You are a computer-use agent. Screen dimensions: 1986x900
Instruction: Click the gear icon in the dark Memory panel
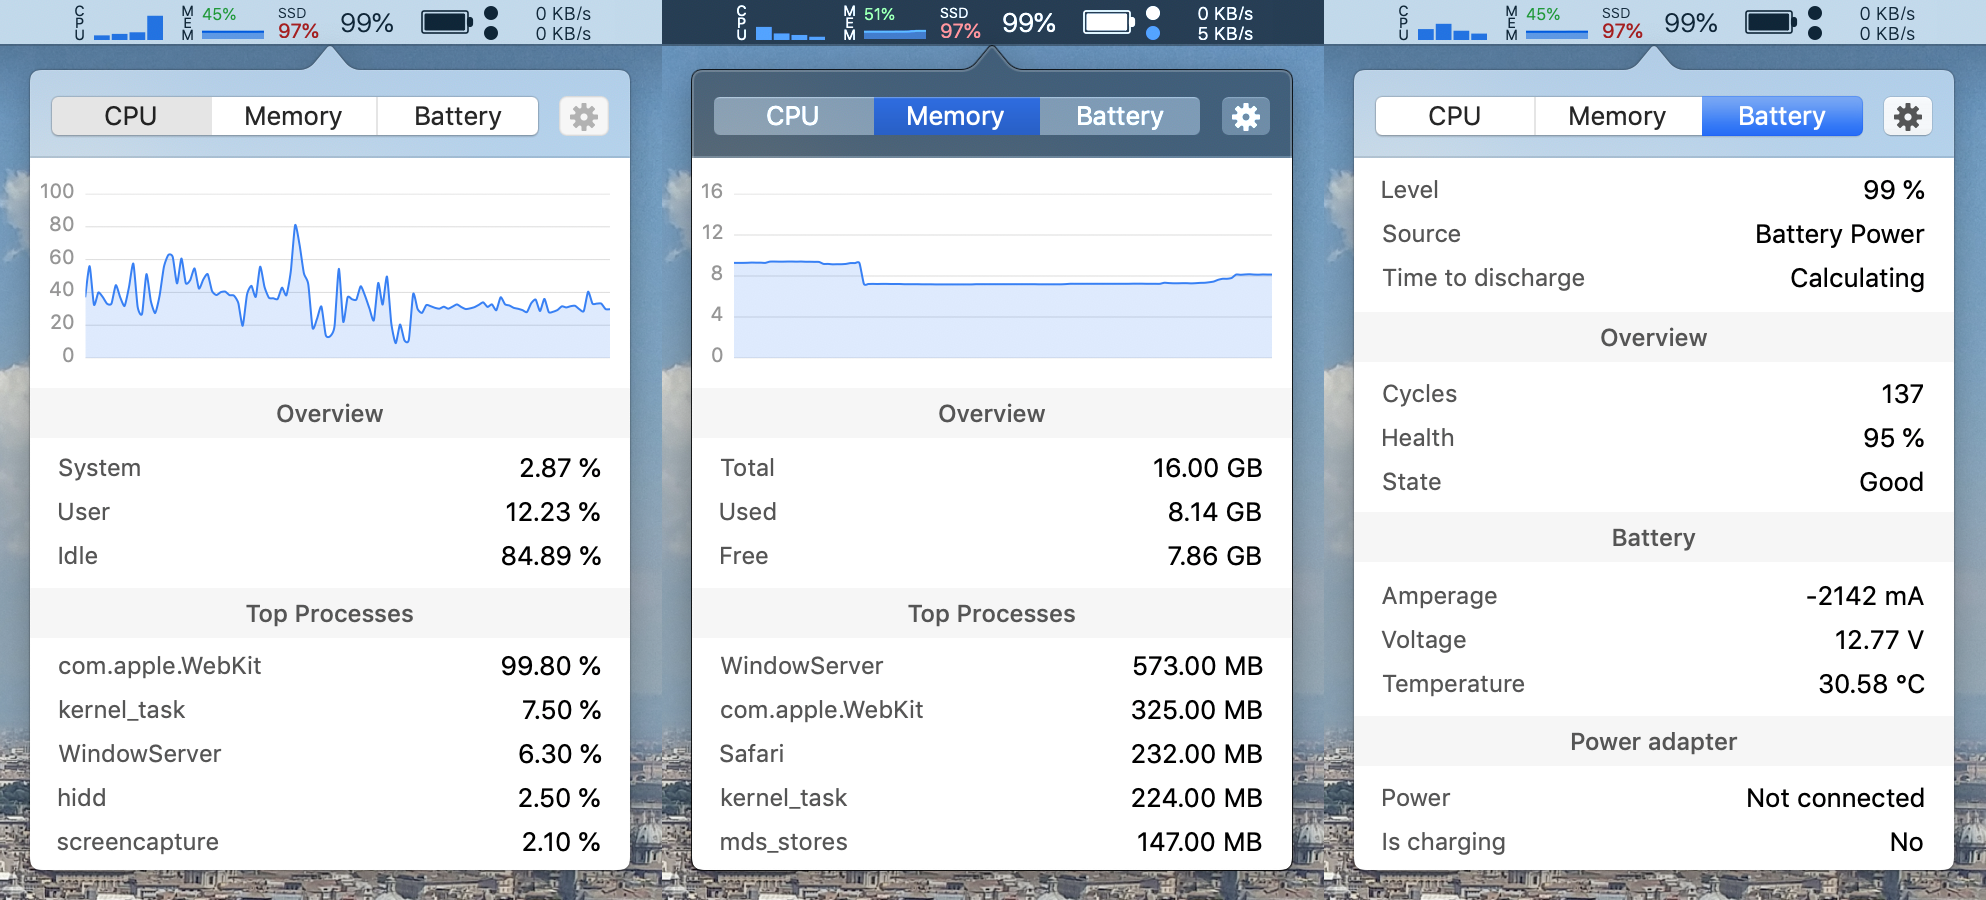(1245, 117)
